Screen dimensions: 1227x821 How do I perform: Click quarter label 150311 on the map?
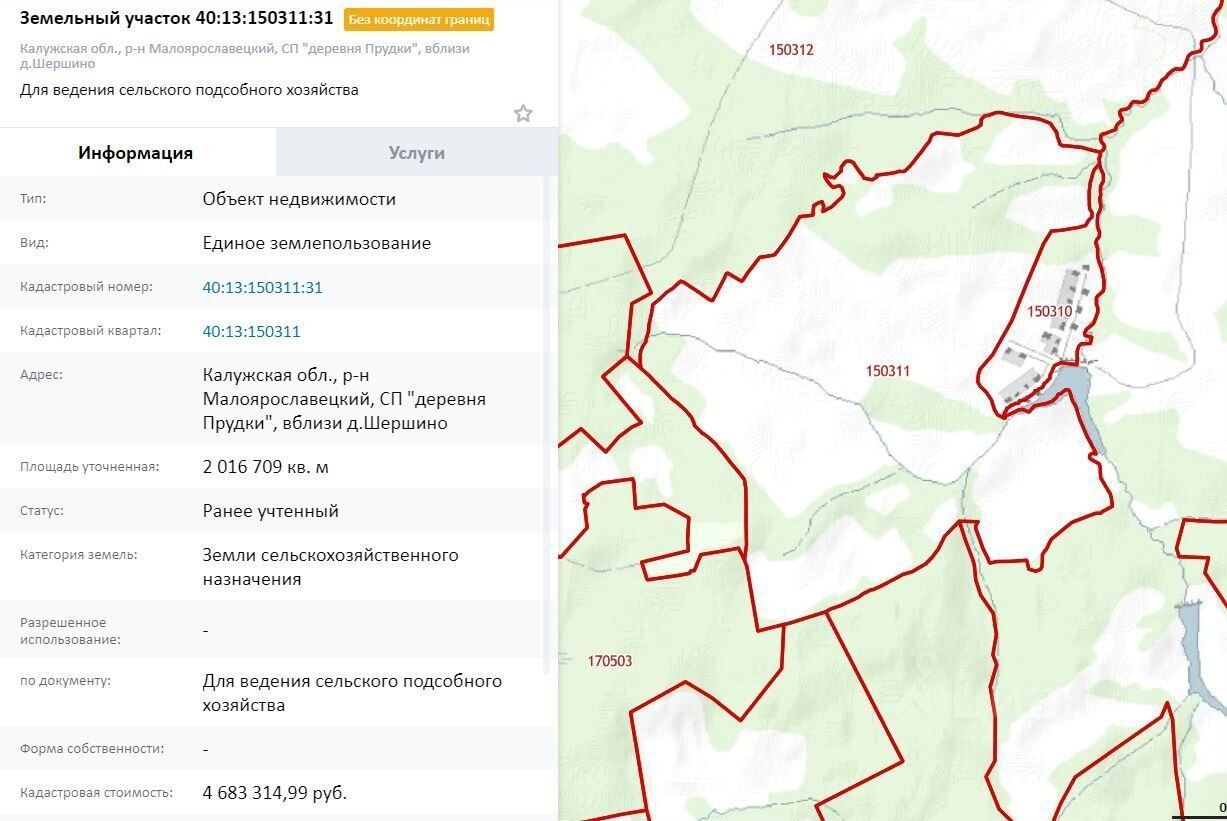tap(888, 371)
